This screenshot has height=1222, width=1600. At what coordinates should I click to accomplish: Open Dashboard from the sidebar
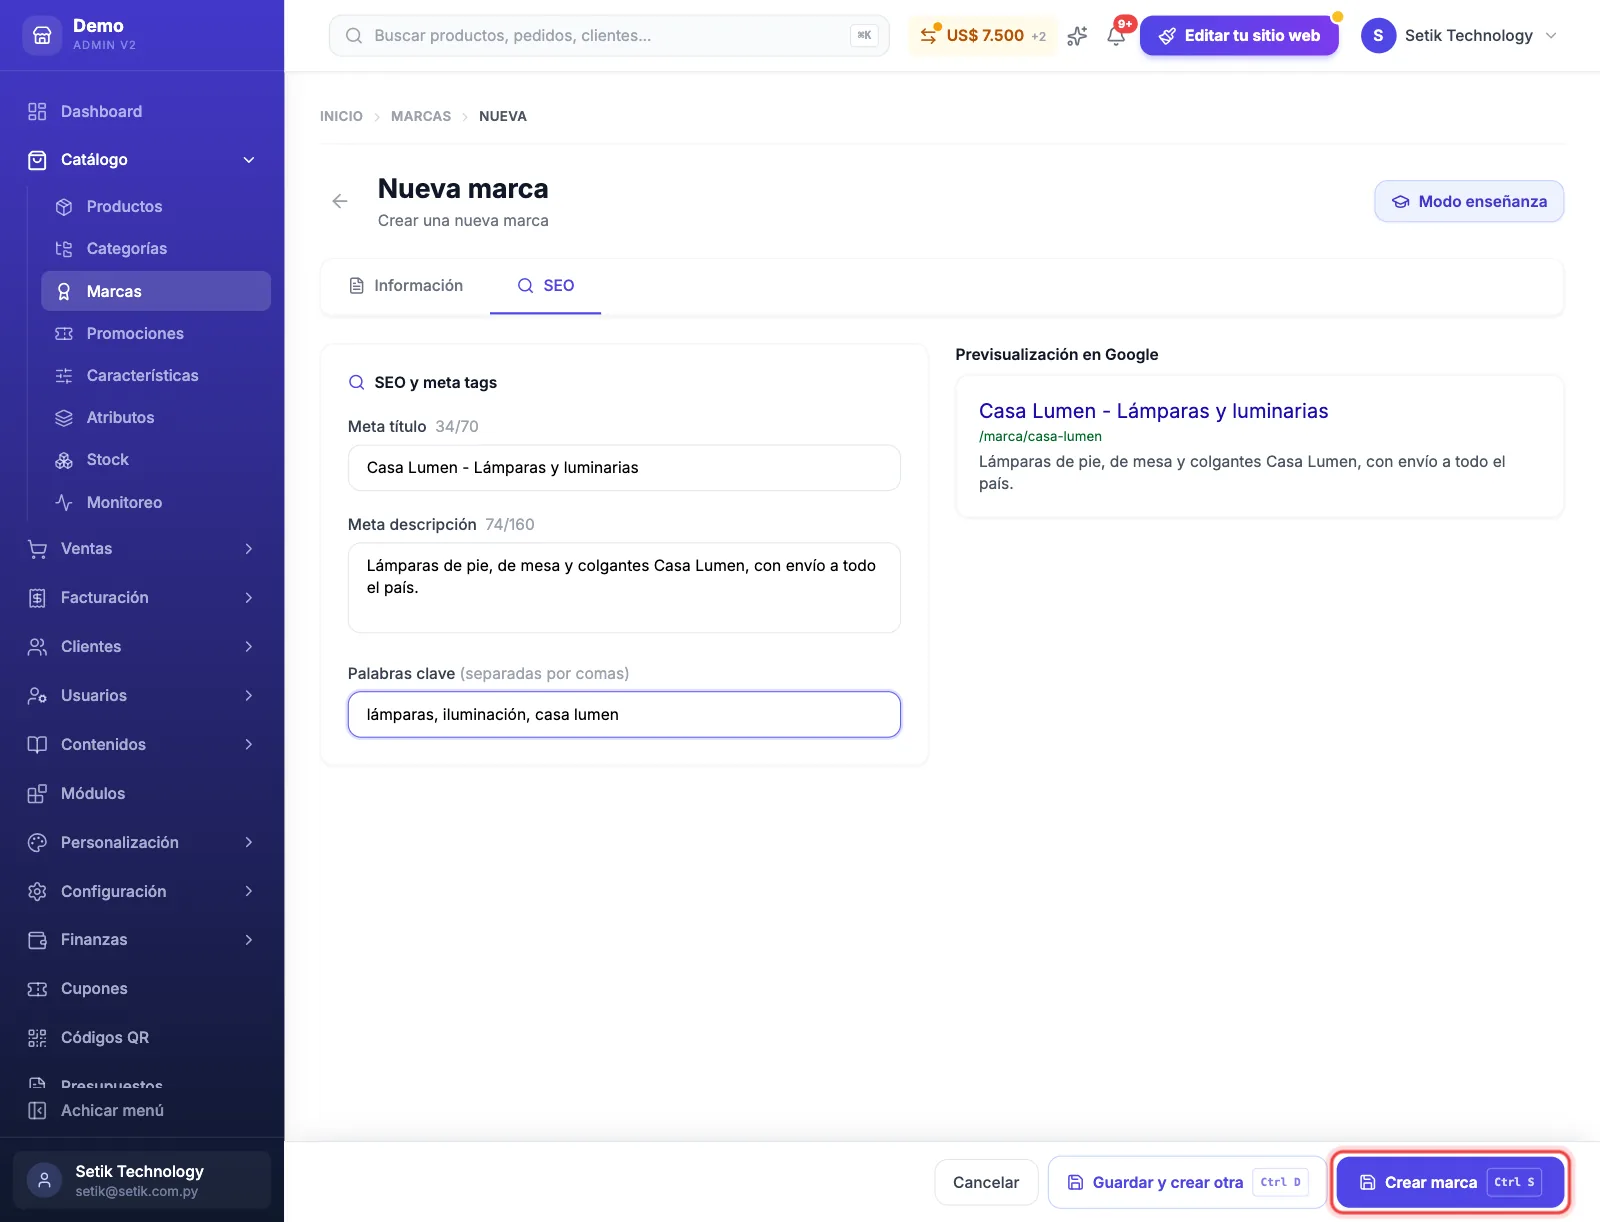pyautogui.click(x=142, y=111)
